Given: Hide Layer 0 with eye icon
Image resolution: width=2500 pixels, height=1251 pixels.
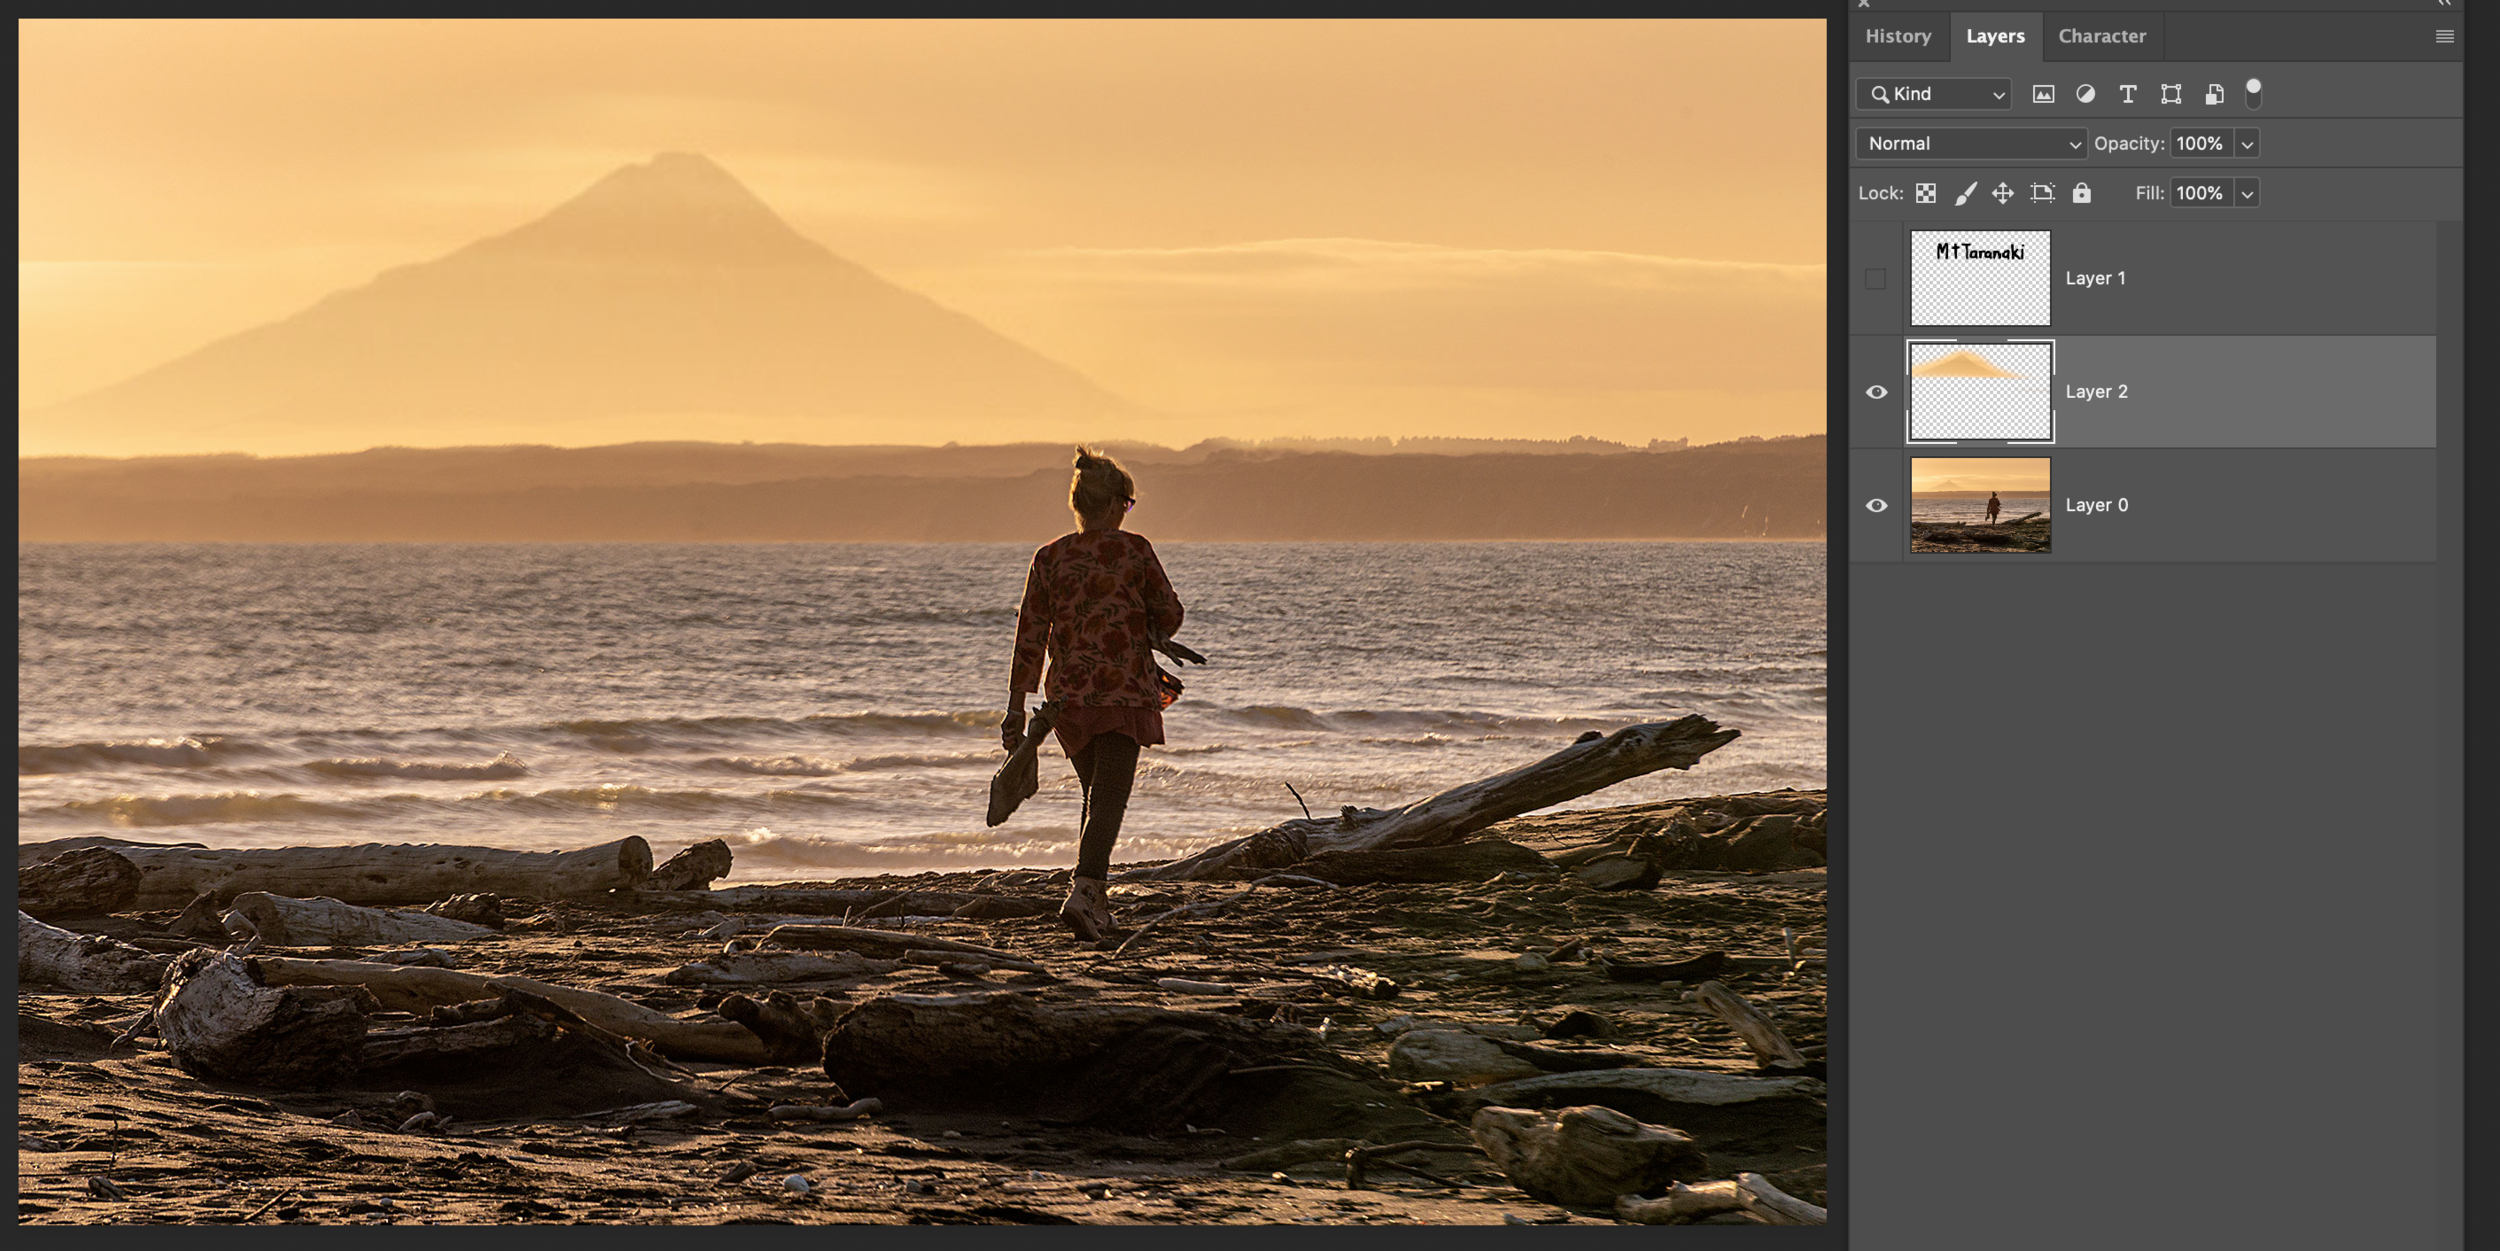Looking at the screenshot, I should [x=1876, y=506].
